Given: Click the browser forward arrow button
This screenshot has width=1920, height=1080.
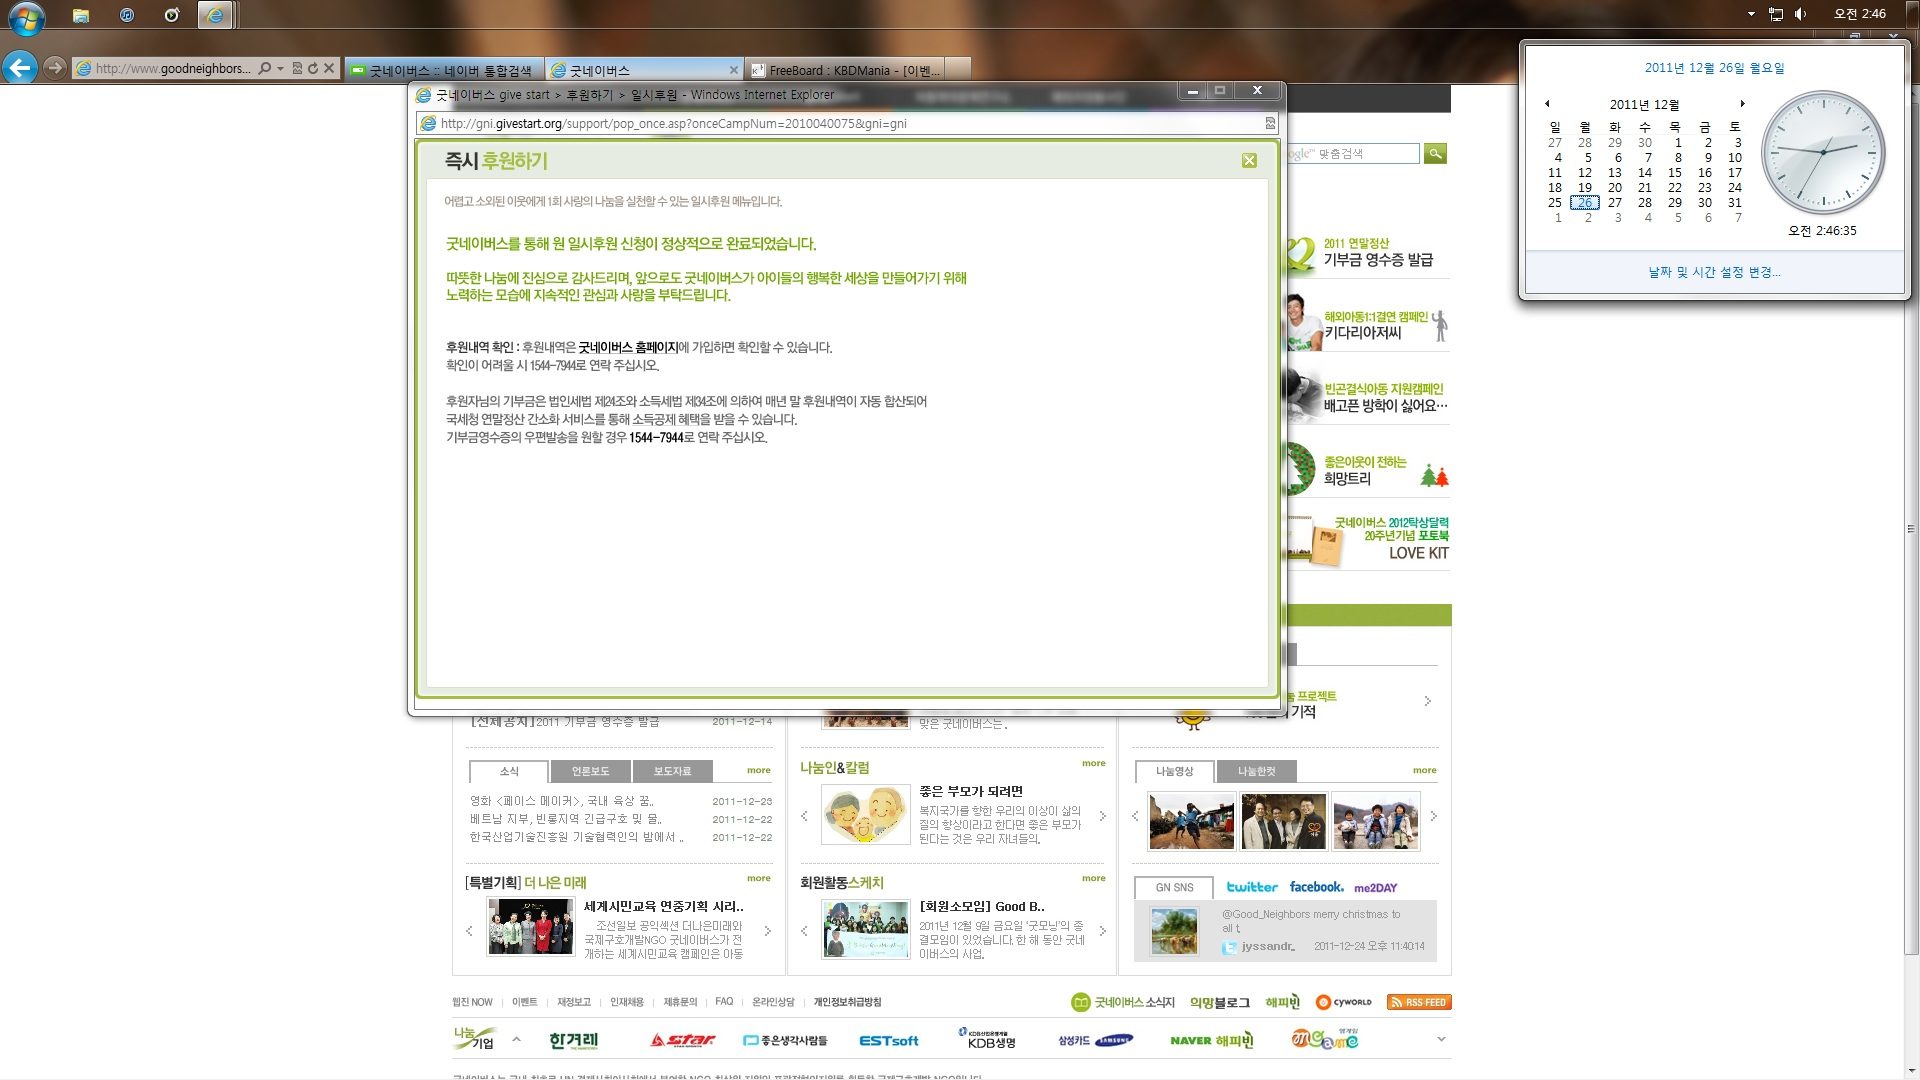Looking at the screenshot, I should click(55, 68).
